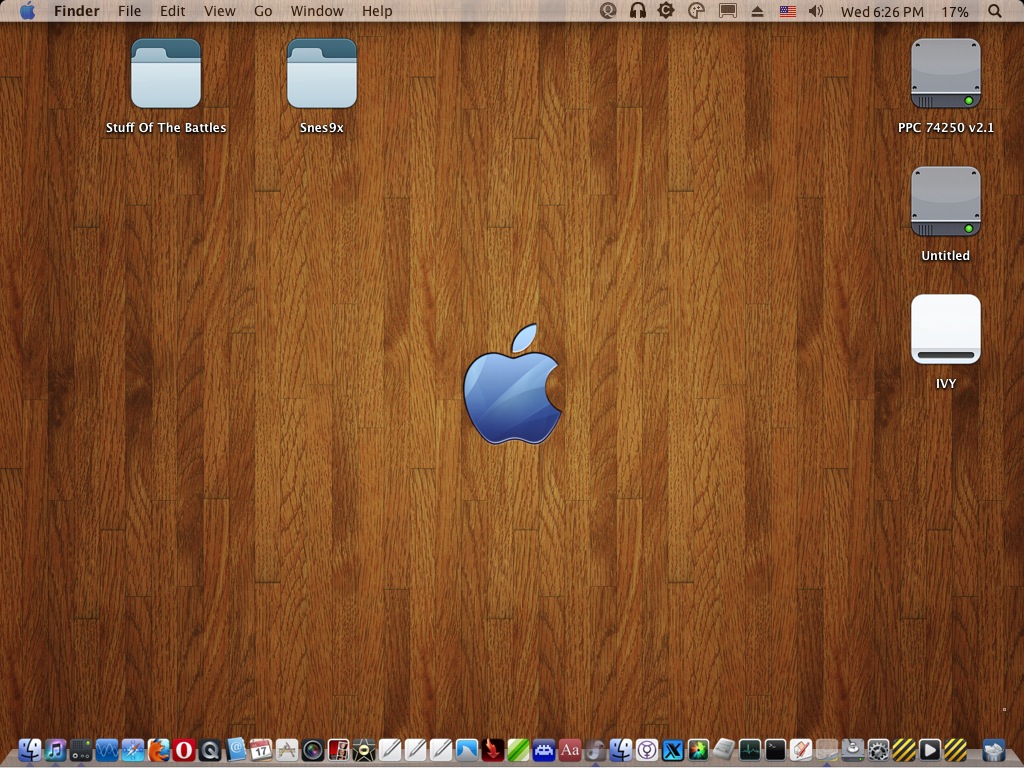The image size is (1024, 768).
Task: Open System Preferences gear in Dock
Action: (878, 750)
